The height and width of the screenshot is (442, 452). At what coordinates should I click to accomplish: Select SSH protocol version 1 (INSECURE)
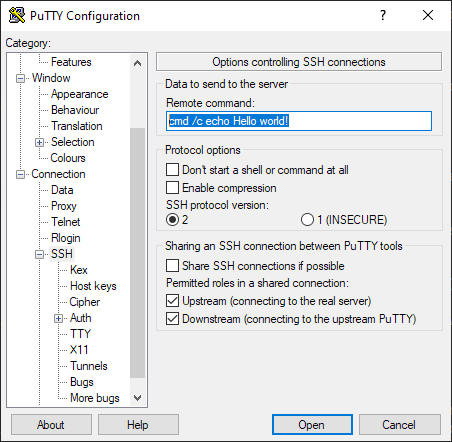click(307, 220)
